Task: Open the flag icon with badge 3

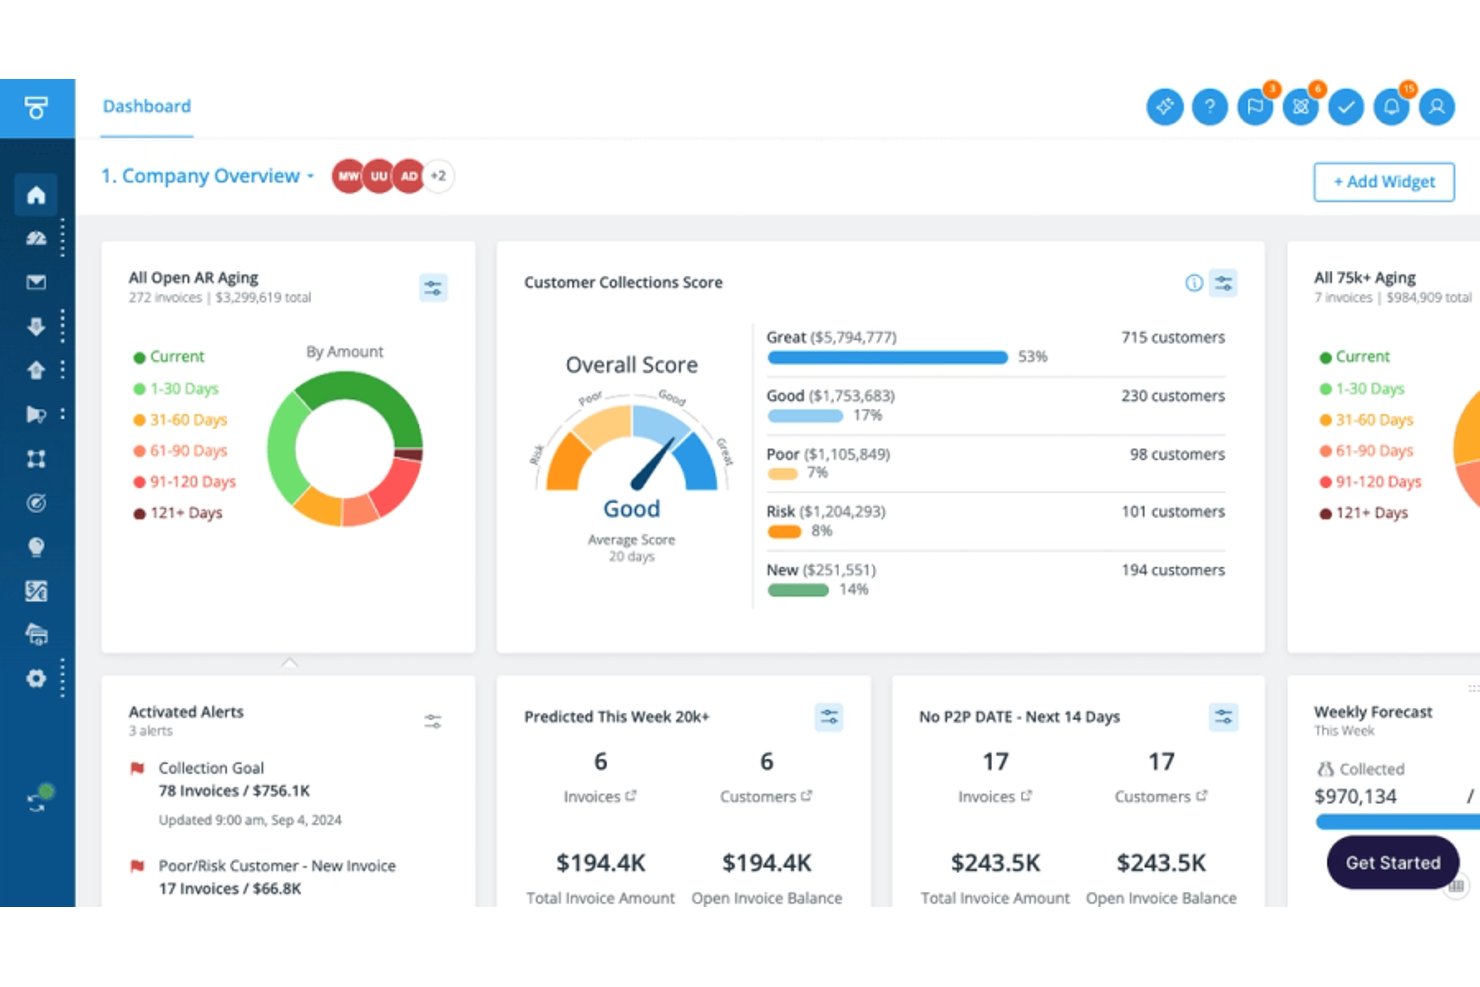Action: (x=1256, y=107)
